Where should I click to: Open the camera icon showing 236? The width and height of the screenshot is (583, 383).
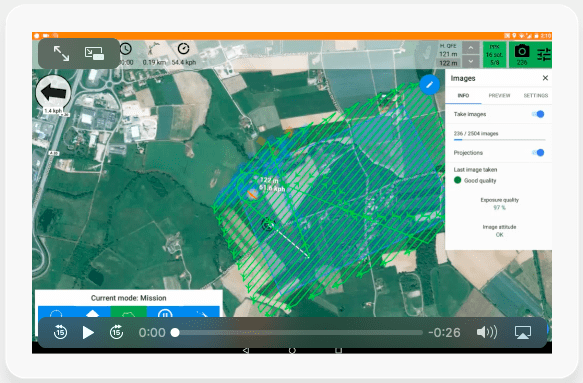point(522,54)
